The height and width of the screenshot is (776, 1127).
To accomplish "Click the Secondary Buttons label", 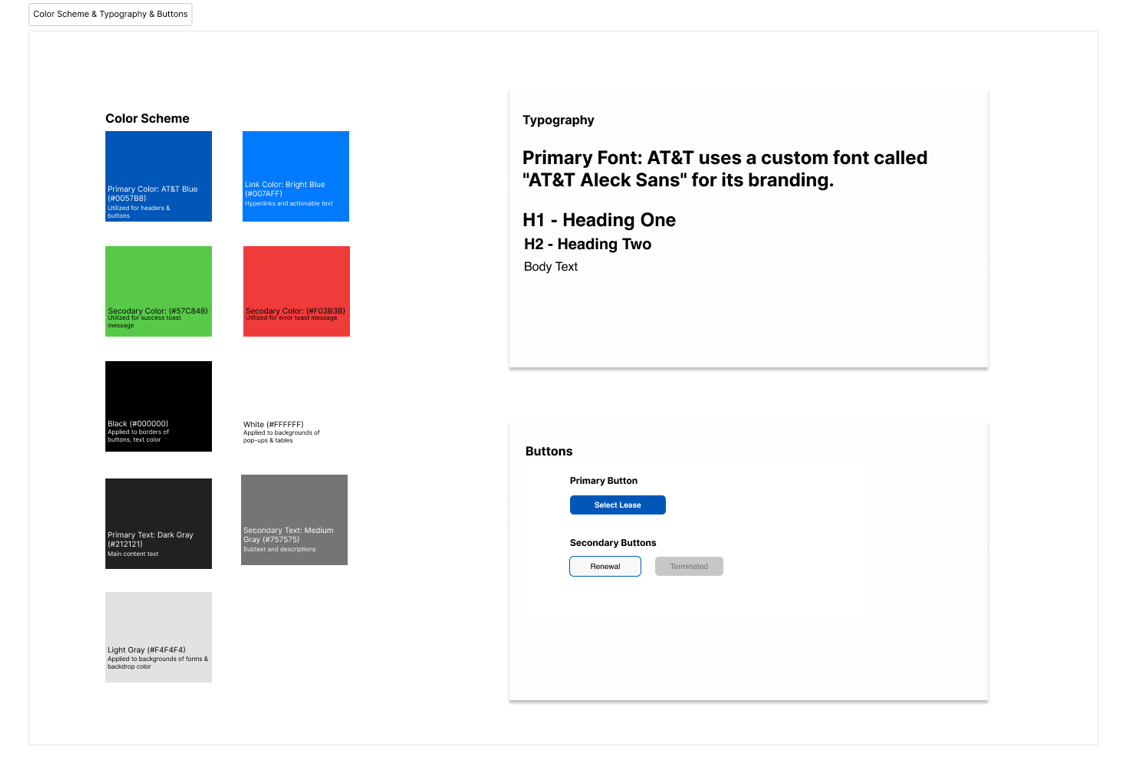I will click(613, 542).
